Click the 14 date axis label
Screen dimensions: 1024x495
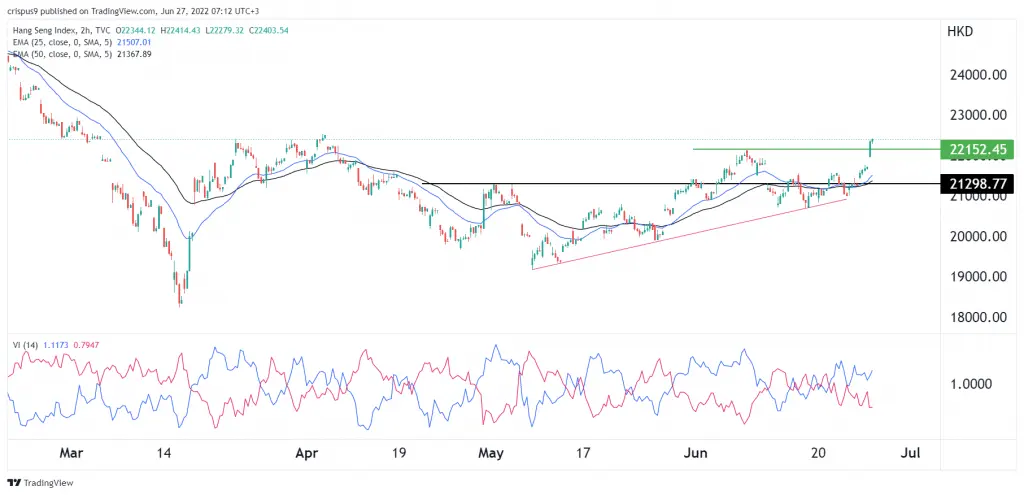(x=164, y=453)
